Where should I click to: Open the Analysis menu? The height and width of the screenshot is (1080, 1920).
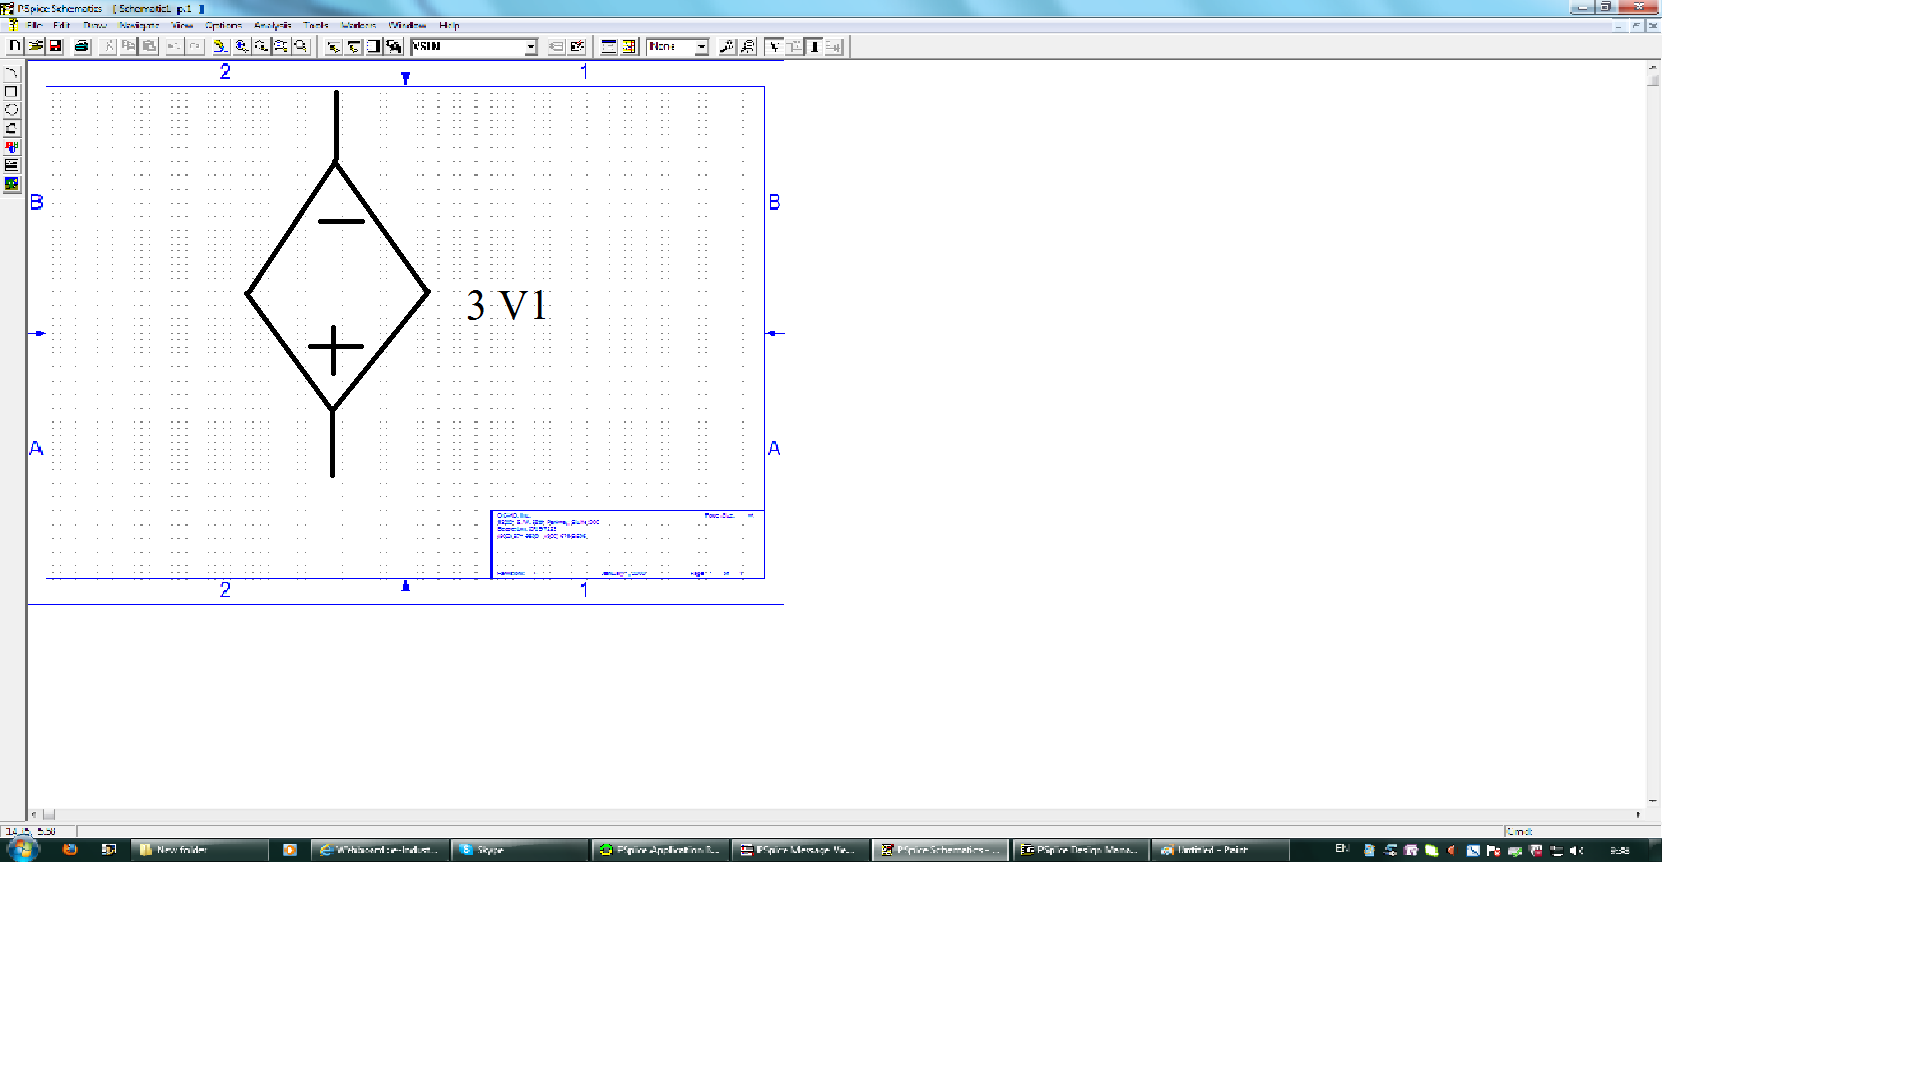[272, 25]
